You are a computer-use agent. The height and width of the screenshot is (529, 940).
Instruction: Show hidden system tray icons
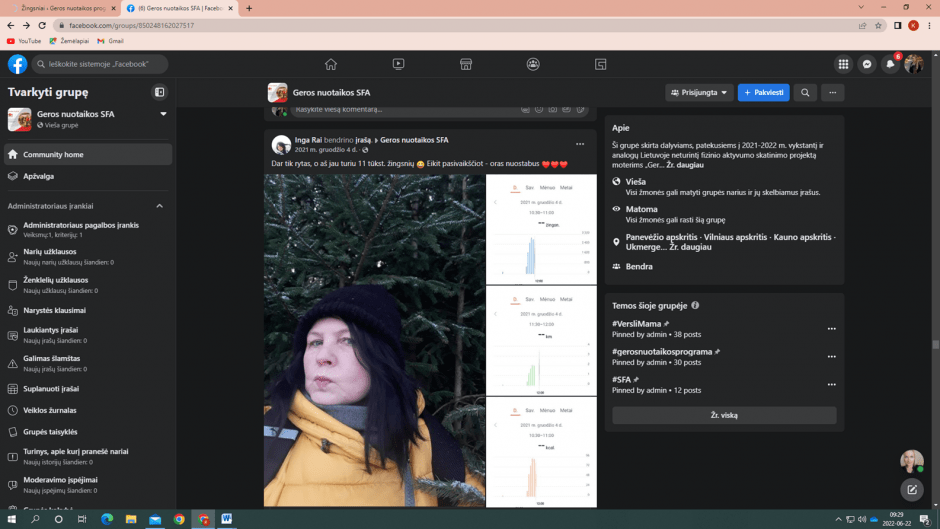[x=838, y=519]
